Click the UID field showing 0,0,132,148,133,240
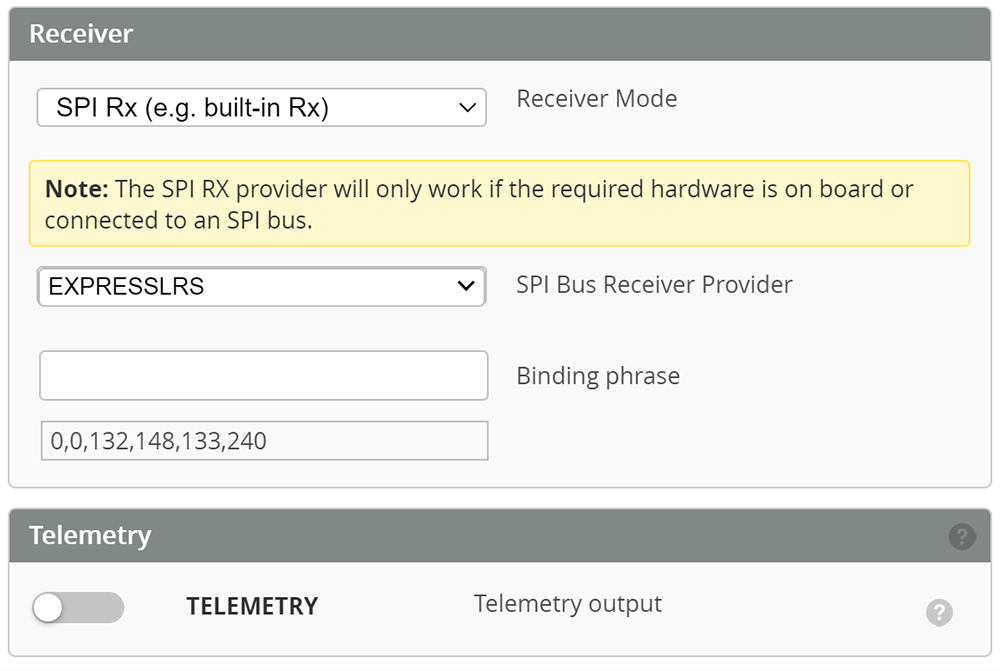 pyautogui.click(x=263, y=440)
